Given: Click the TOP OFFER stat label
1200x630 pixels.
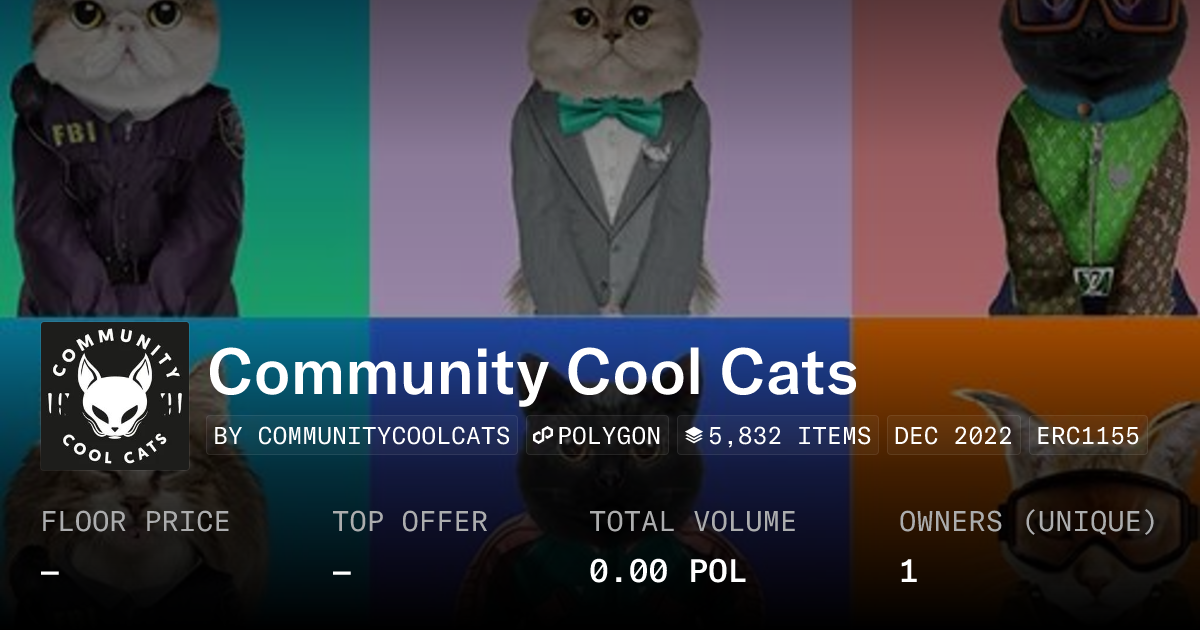Looking at the screenshot, I should pos(410,522).
